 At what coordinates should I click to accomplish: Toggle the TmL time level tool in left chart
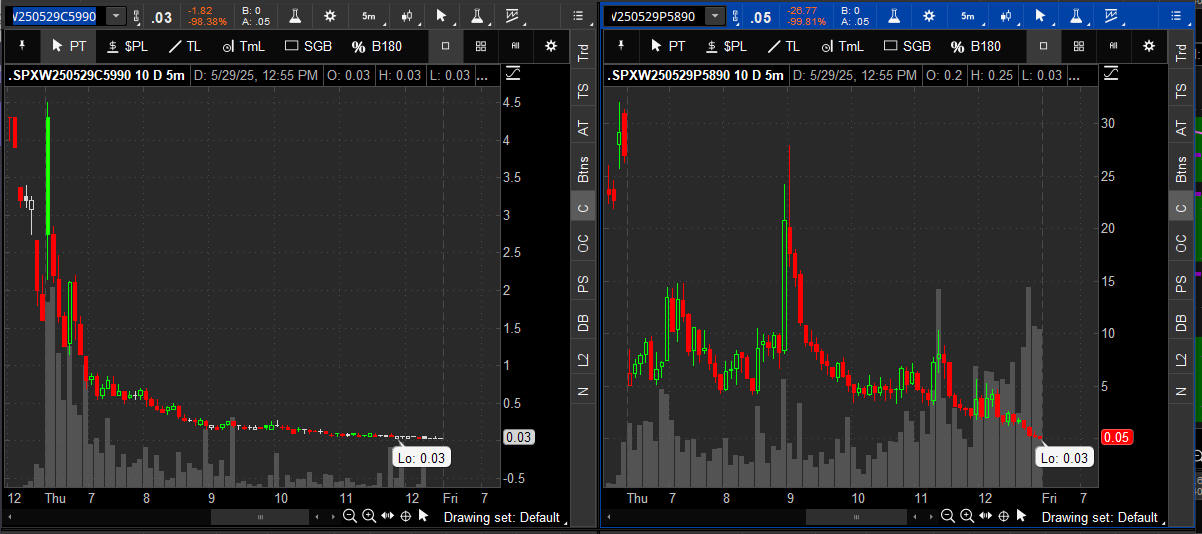243,46
